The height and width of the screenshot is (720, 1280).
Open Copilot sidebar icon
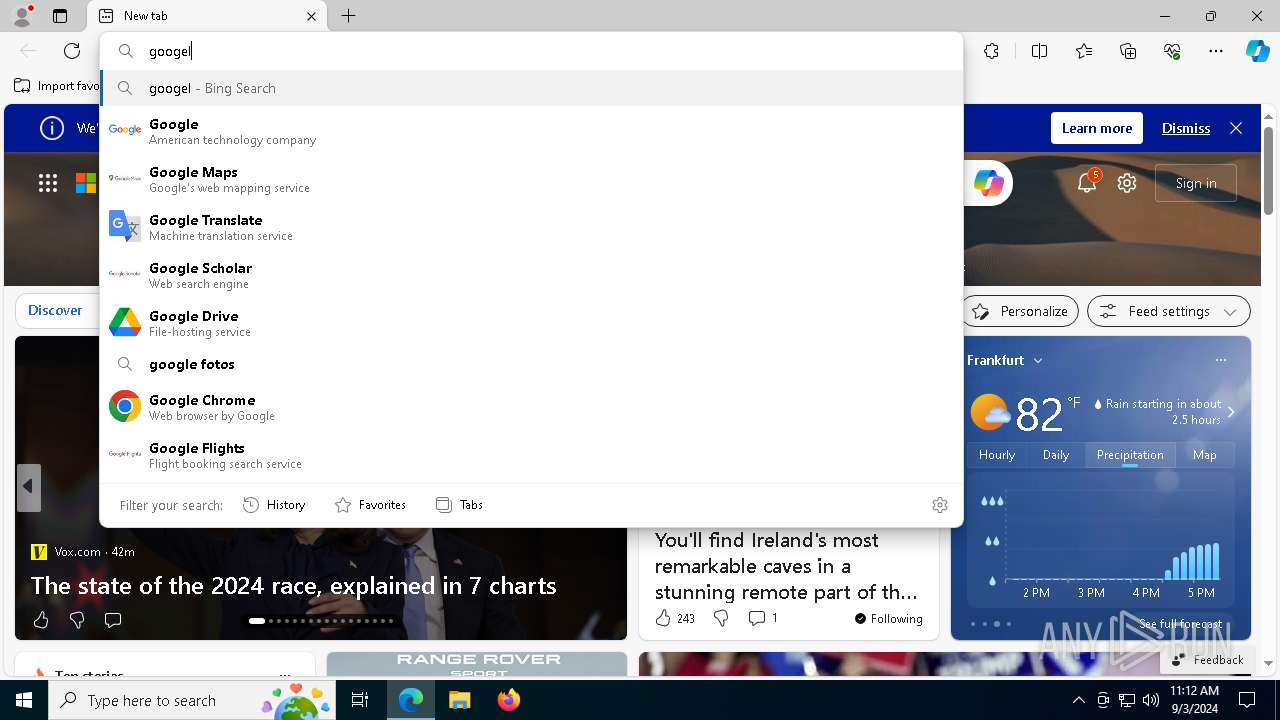click(1257, 51)
